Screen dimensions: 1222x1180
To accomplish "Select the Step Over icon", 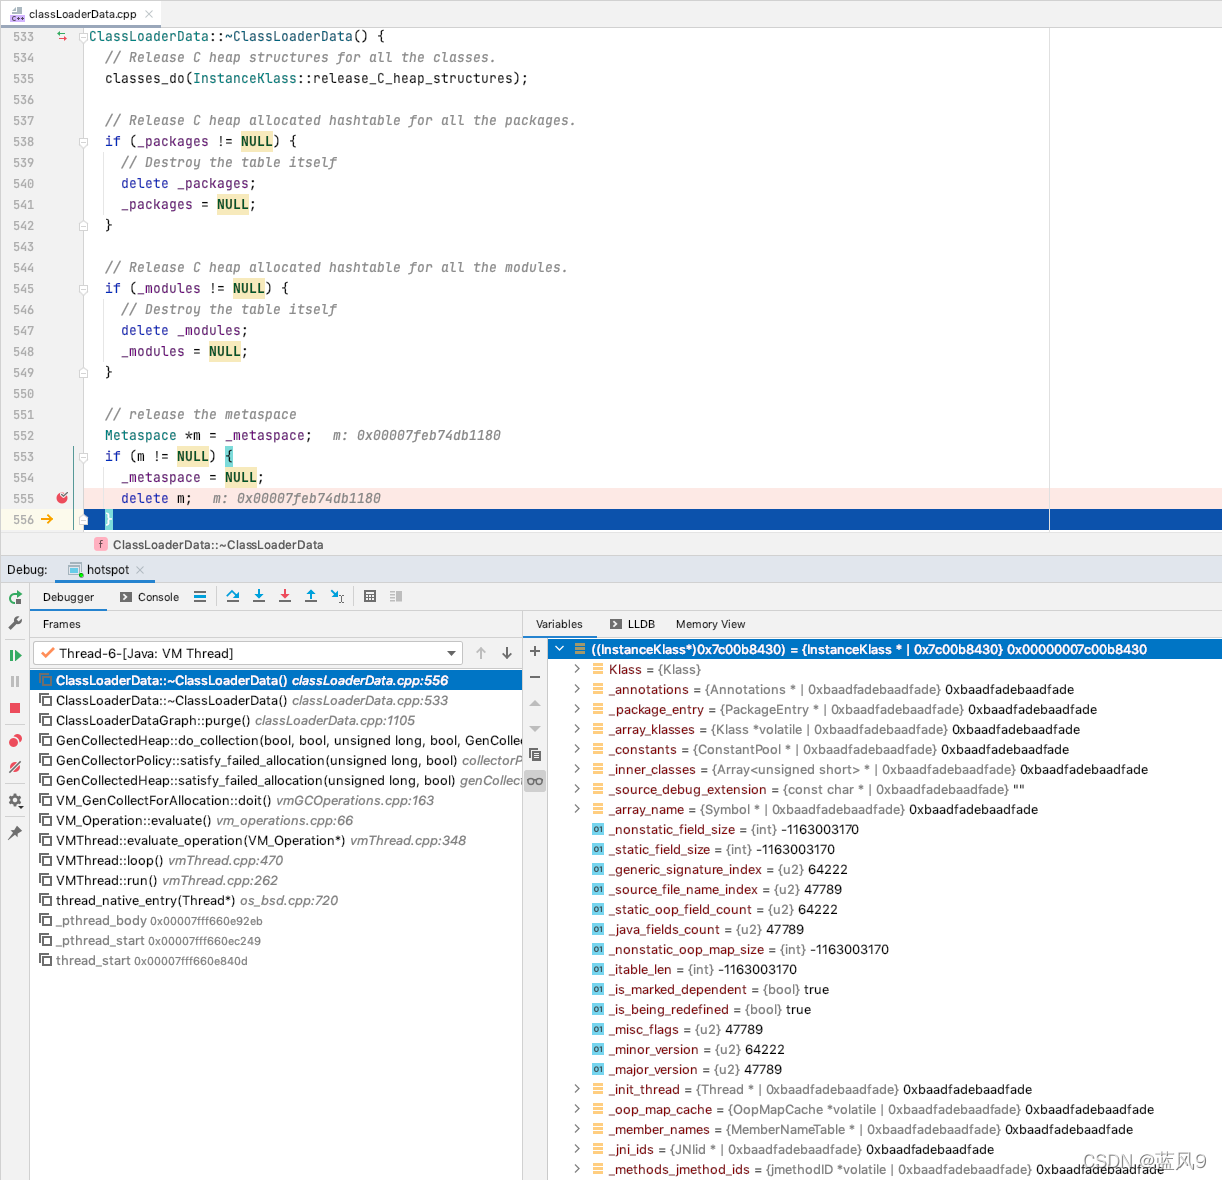I will point(233,596).
